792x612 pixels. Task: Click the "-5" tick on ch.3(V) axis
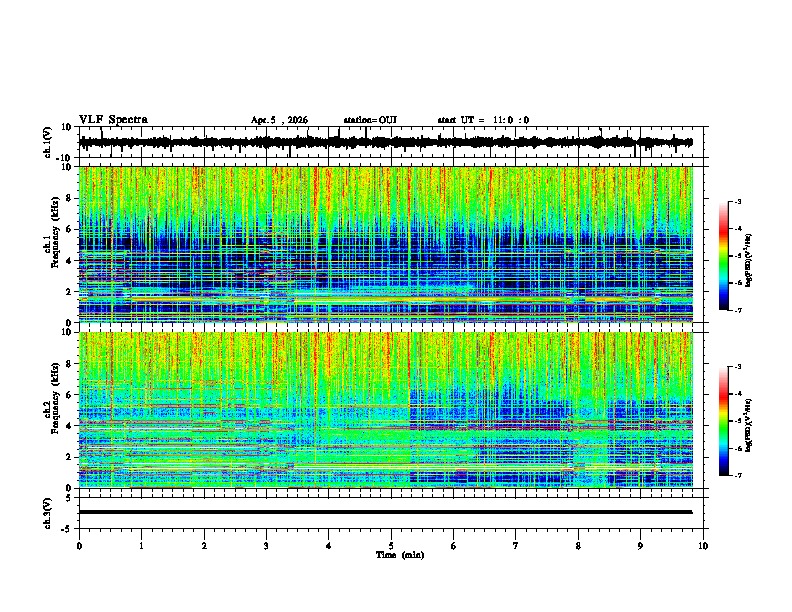tap(68, 529)
